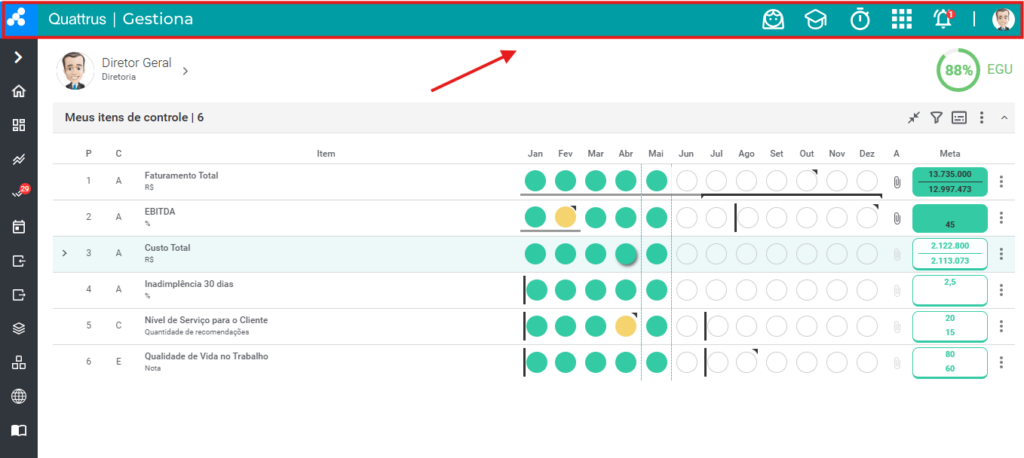Expand the left sidebar with chevron
Viewport: 1024px width, 458px height.
(x=18, y=57)
